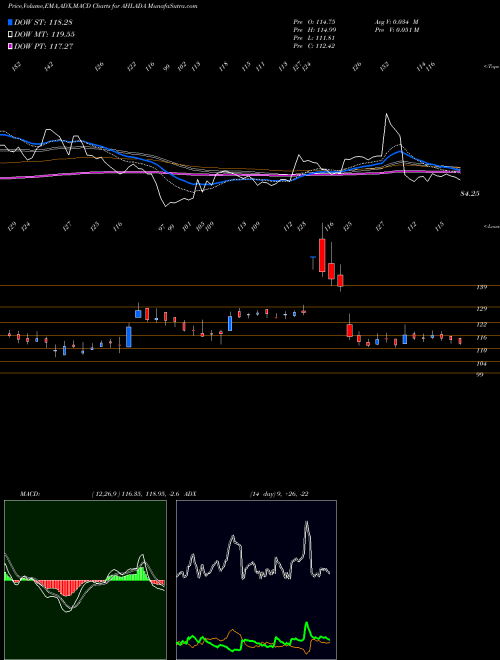The width and height of the screenshot is (500, 660).
Task: Click the 'ADX' indicator heading
Action: (191, 494)
